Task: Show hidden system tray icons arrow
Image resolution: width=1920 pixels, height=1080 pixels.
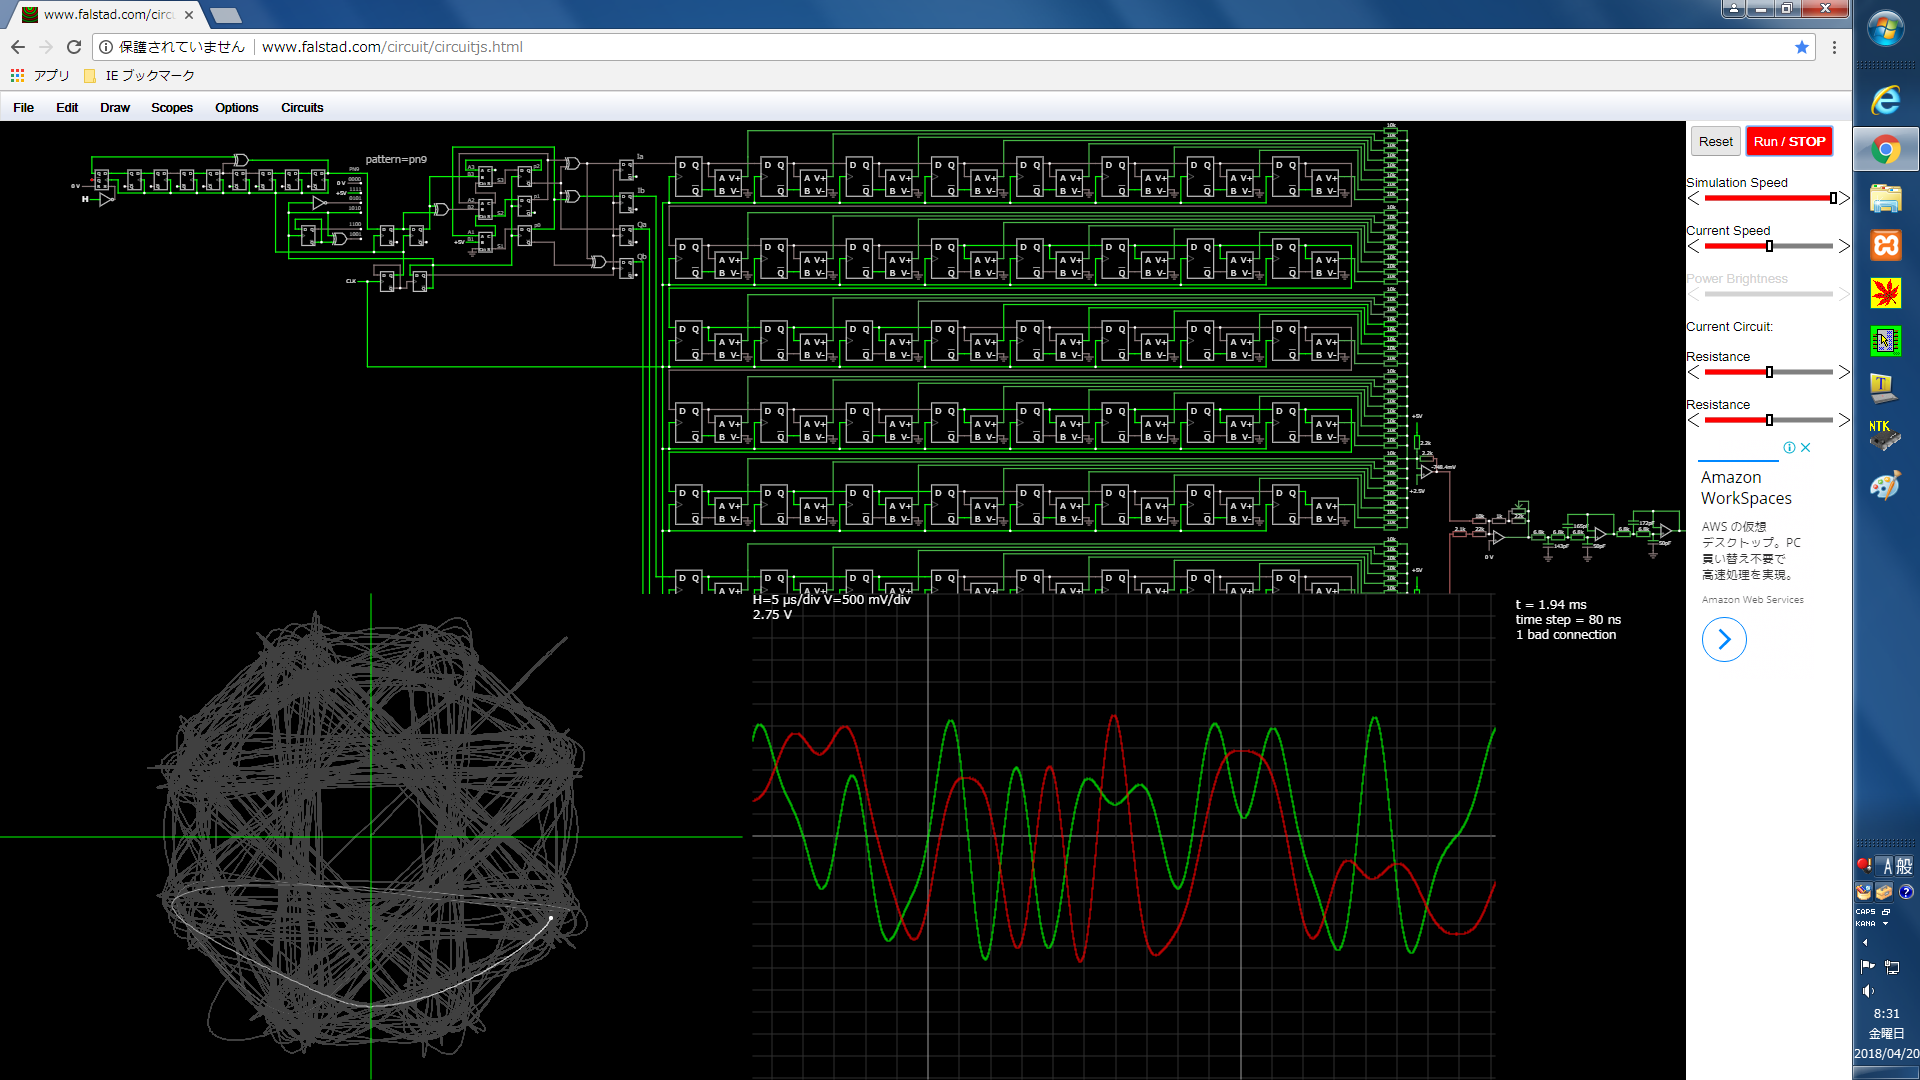Action: (x=1865, y=943)
